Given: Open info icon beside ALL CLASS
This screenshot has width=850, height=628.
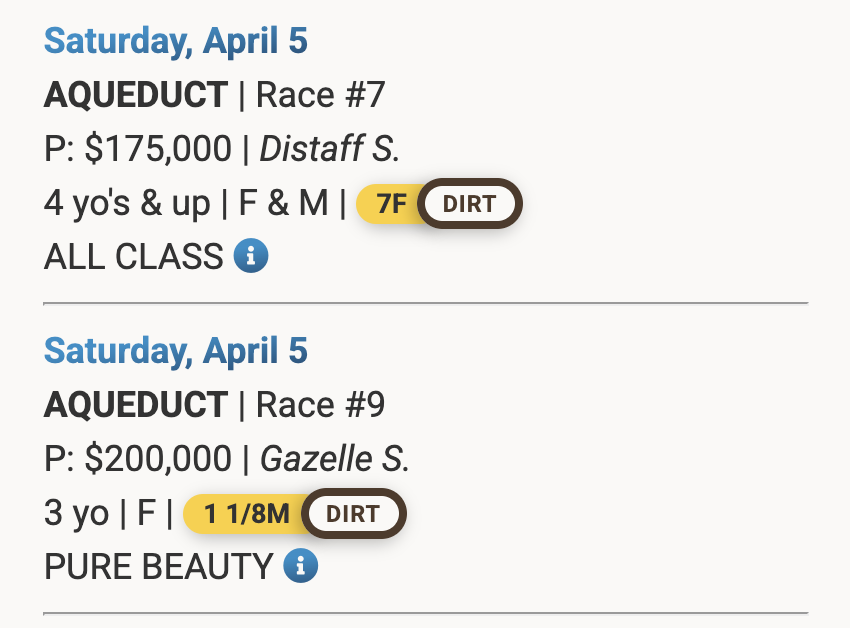Looking at the screenshot, I should pos(251,257).
